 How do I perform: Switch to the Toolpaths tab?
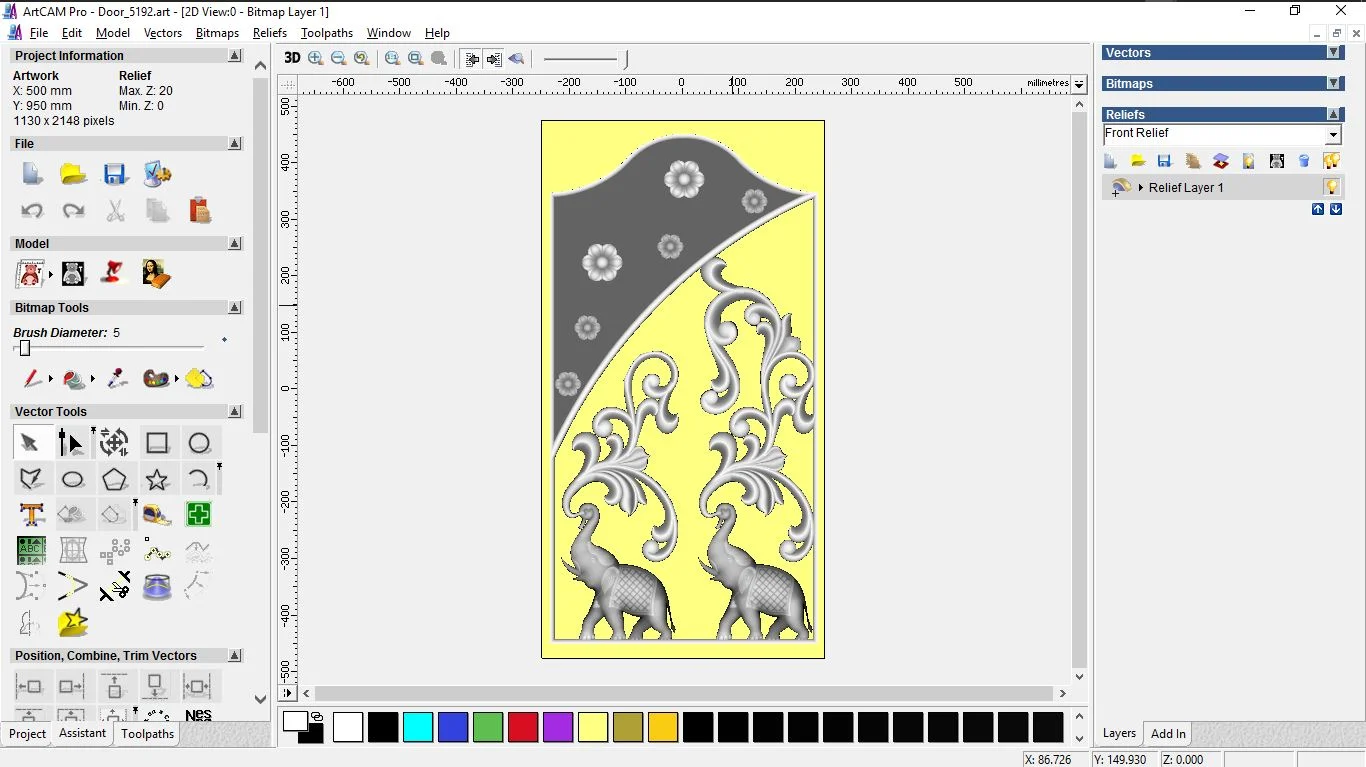click(147, 734)
